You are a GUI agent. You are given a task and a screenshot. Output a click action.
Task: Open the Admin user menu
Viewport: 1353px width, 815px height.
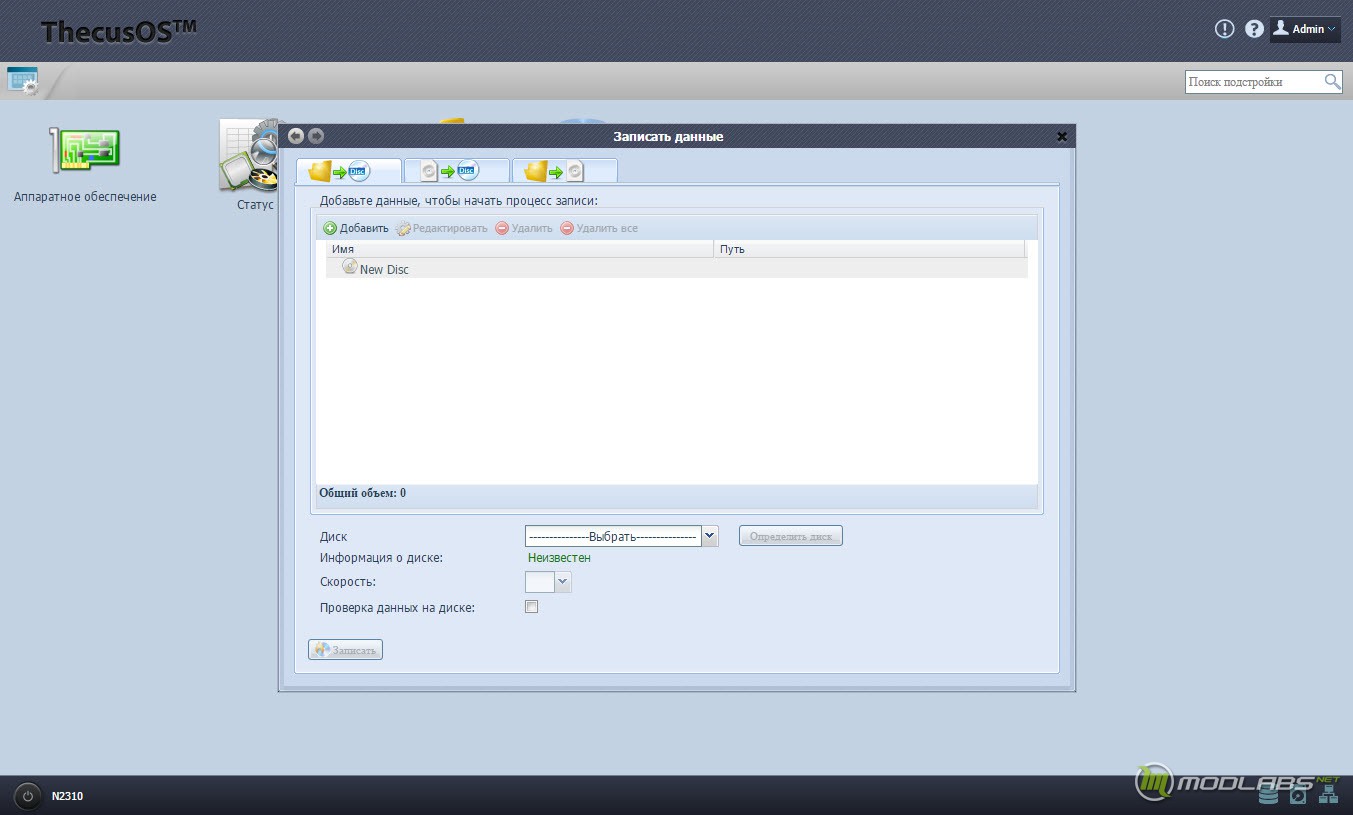(1305, 29)
